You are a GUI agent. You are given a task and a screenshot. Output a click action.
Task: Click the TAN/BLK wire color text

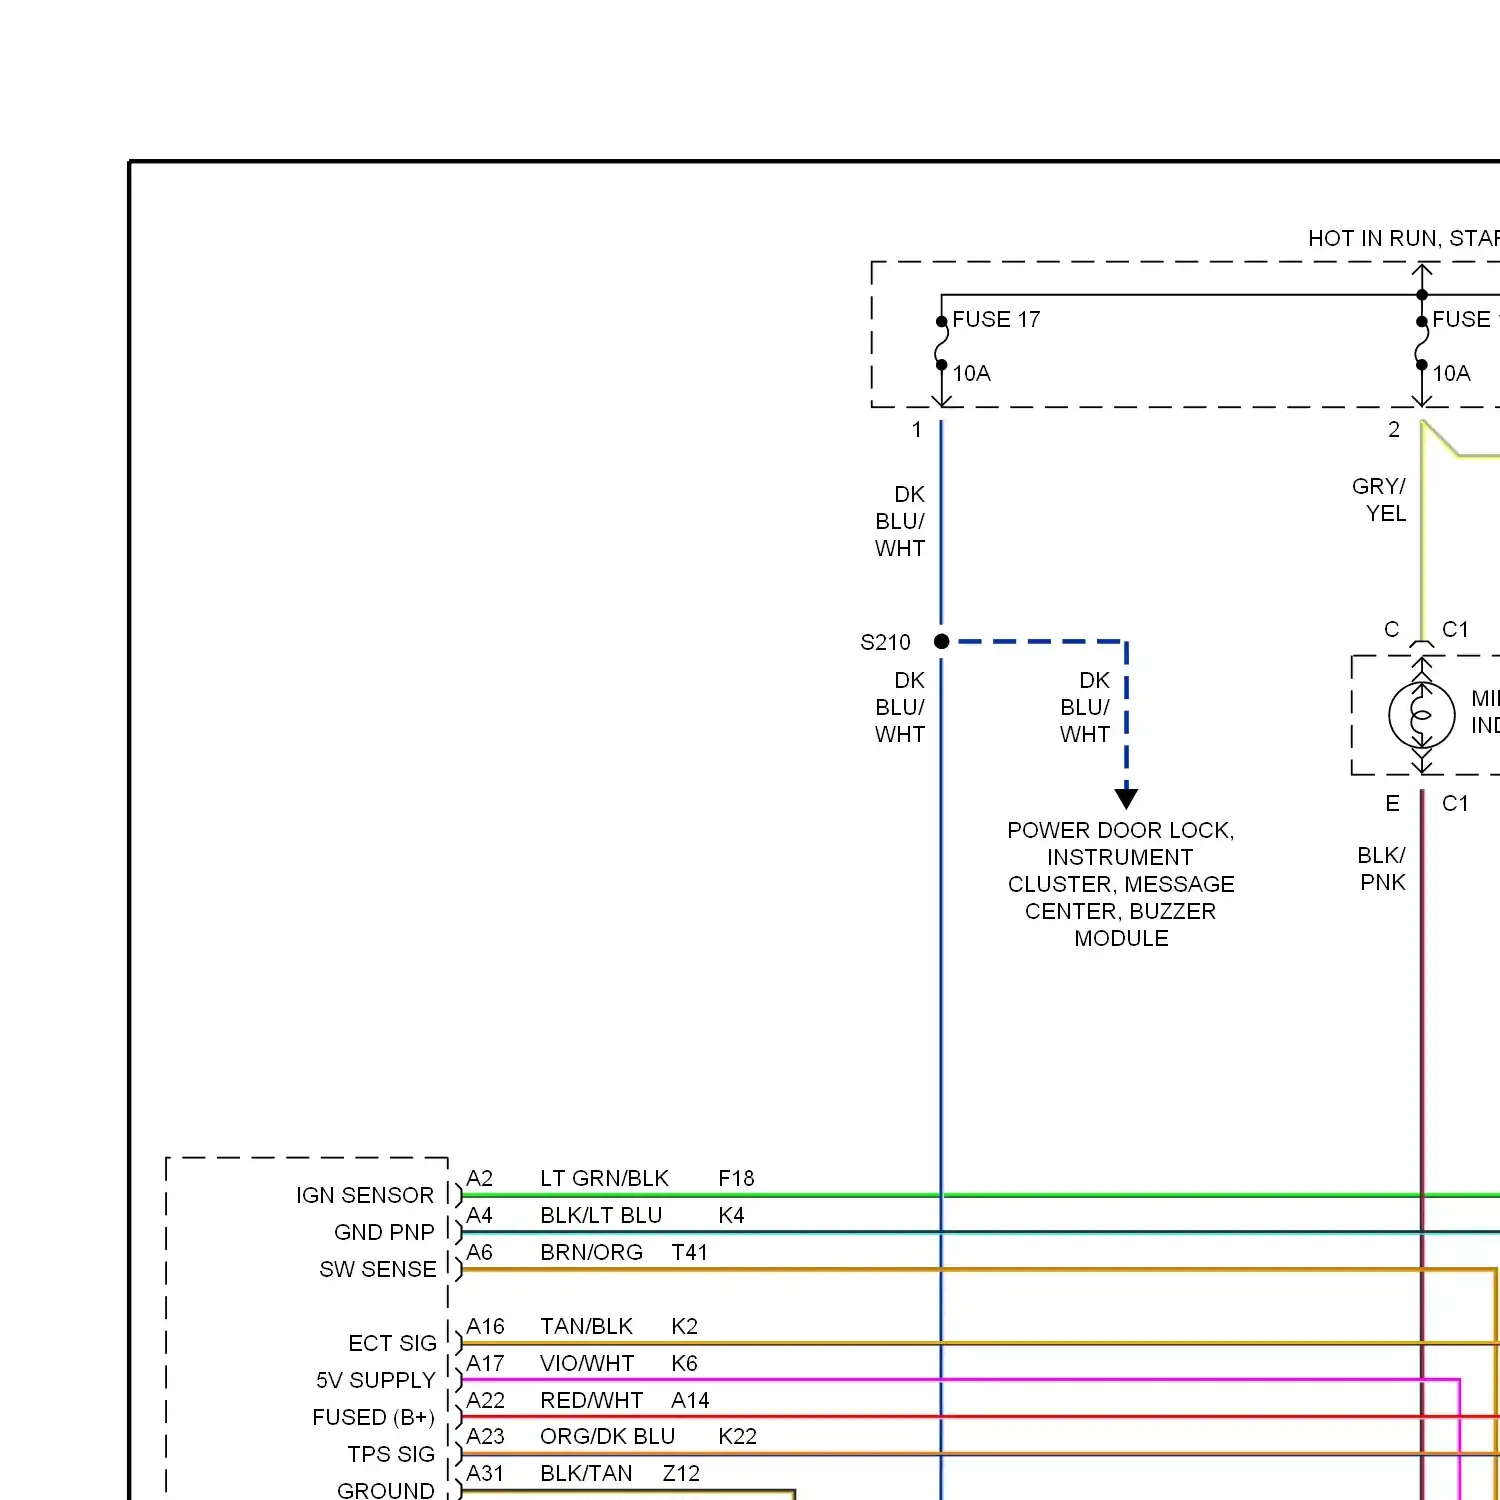pyautogui.click(x=586, y=1326)
